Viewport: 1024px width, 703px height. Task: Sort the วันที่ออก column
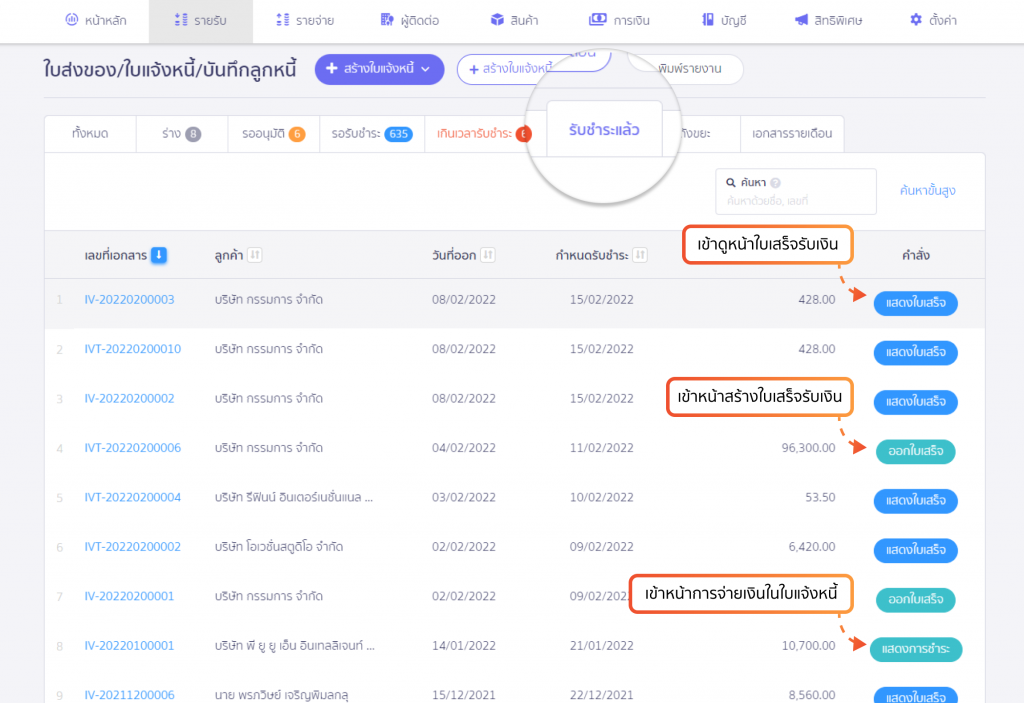pos(488,255)
